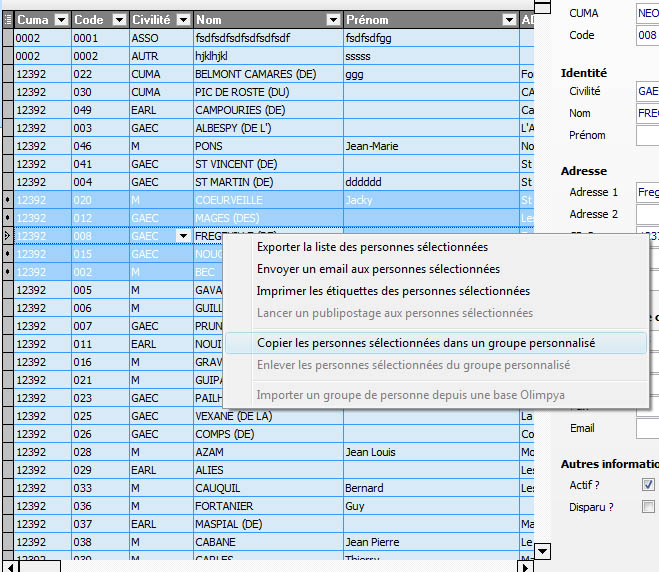This screenshot has width=659, height=572.
Task: Choose Enlever les personnes sélectionnées du groupe personnalisé
Action: tap(414, 365)
